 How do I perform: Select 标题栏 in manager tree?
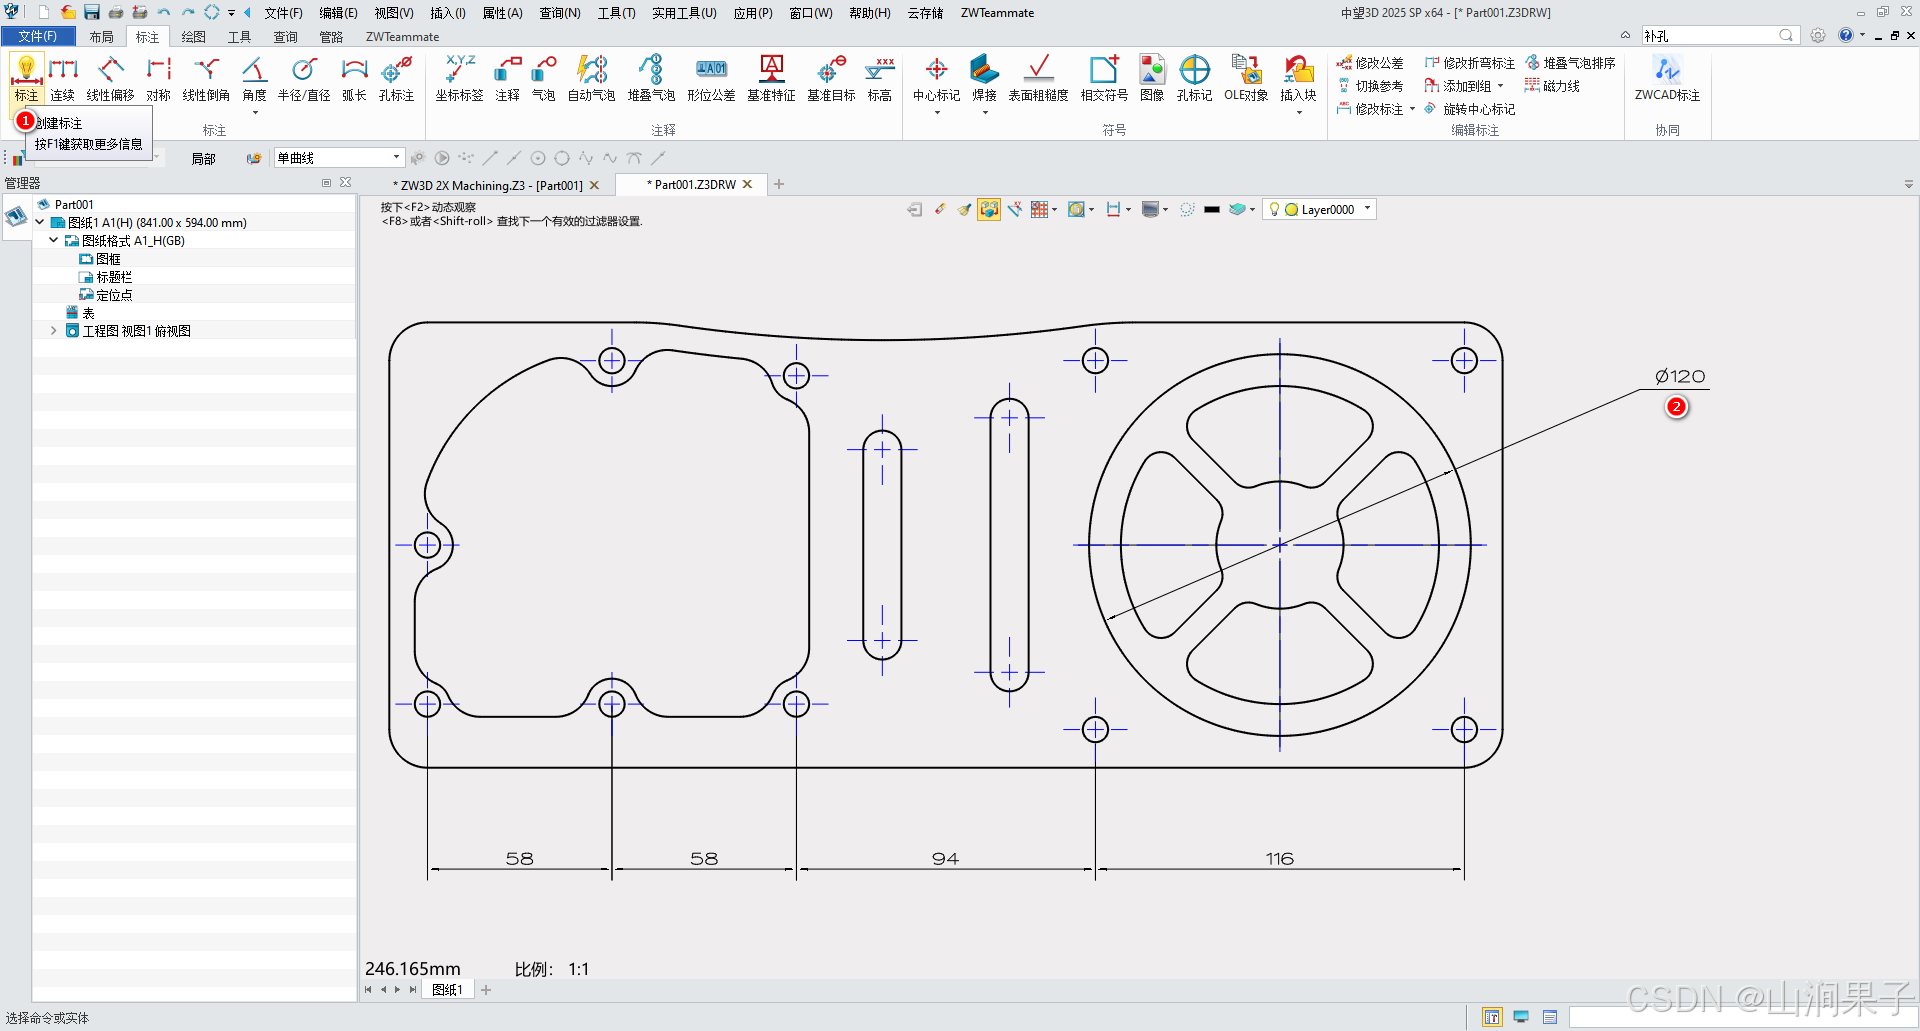click(113, 277)
